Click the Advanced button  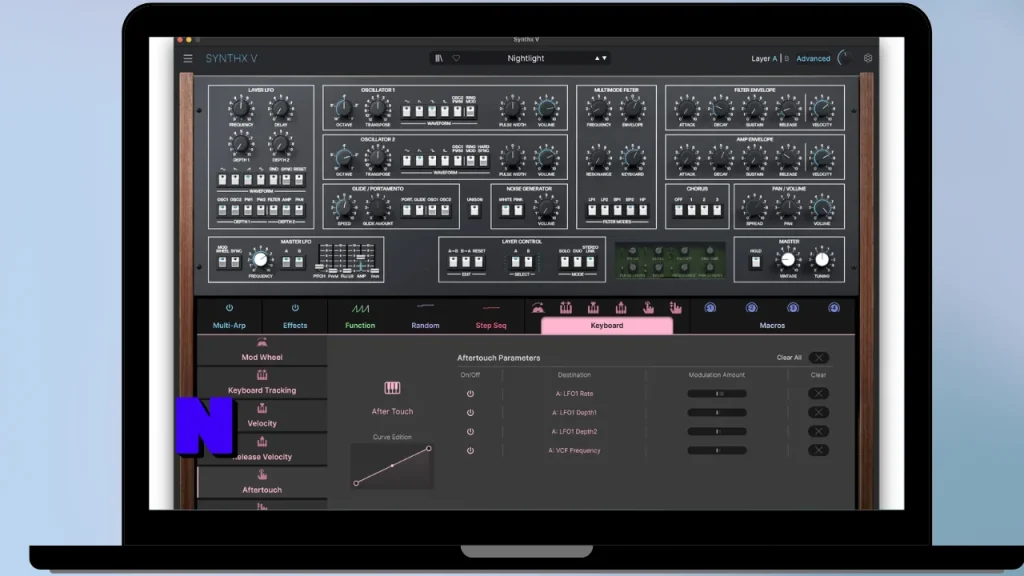[x=813, y=58]
